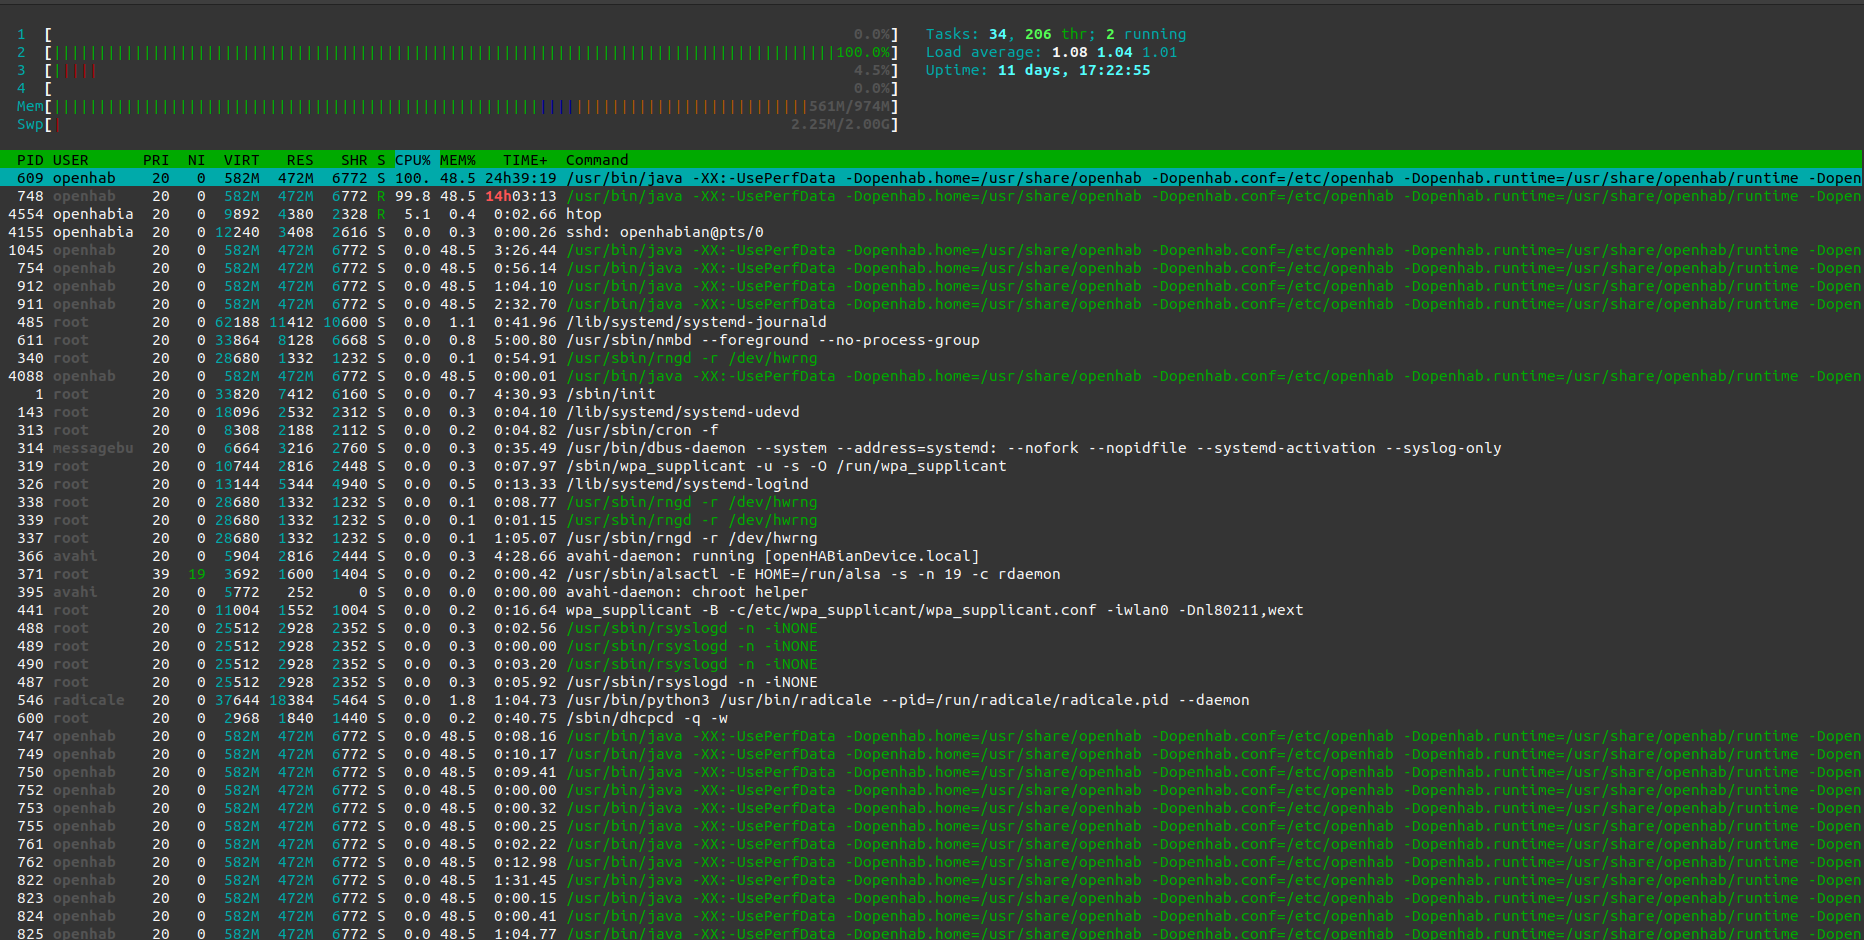
Task: Click the Swp usage meter
Action: coord(472,124)
